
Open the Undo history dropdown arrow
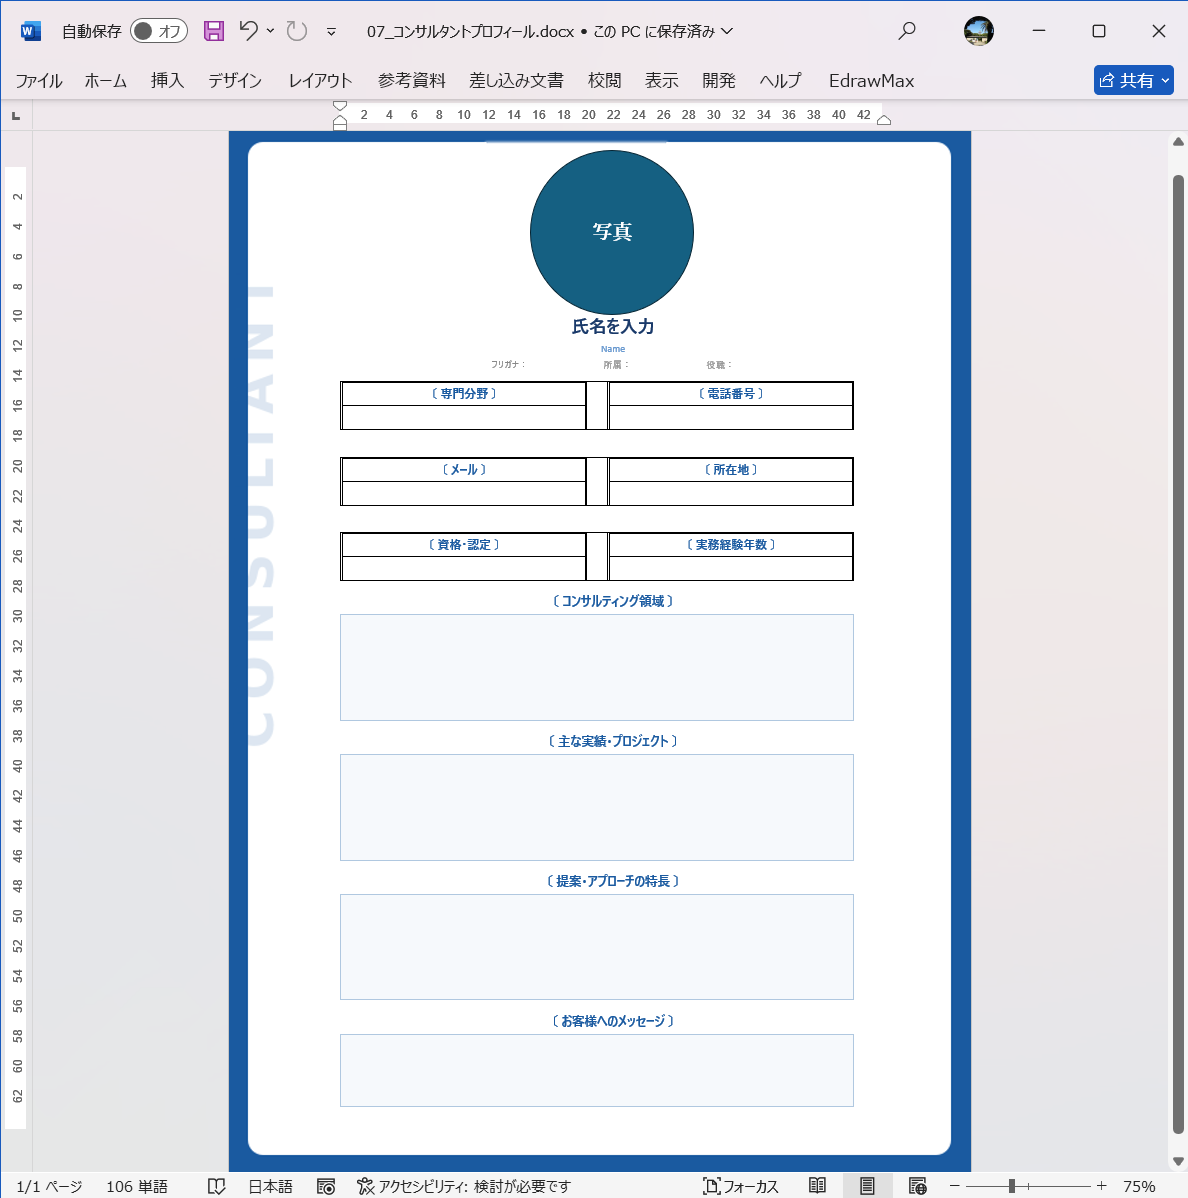(x=268, y=31)
